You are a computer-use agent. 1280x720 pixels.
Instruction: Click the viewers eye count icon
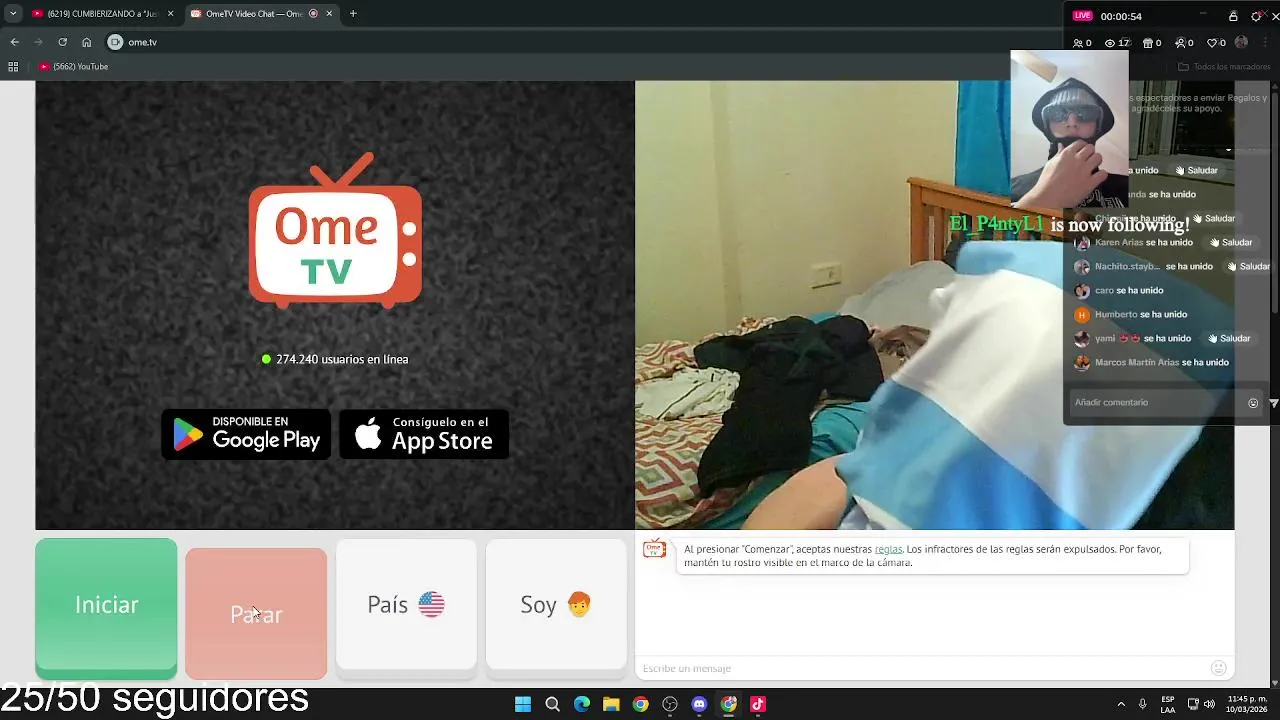click(x=1110, y=43)
